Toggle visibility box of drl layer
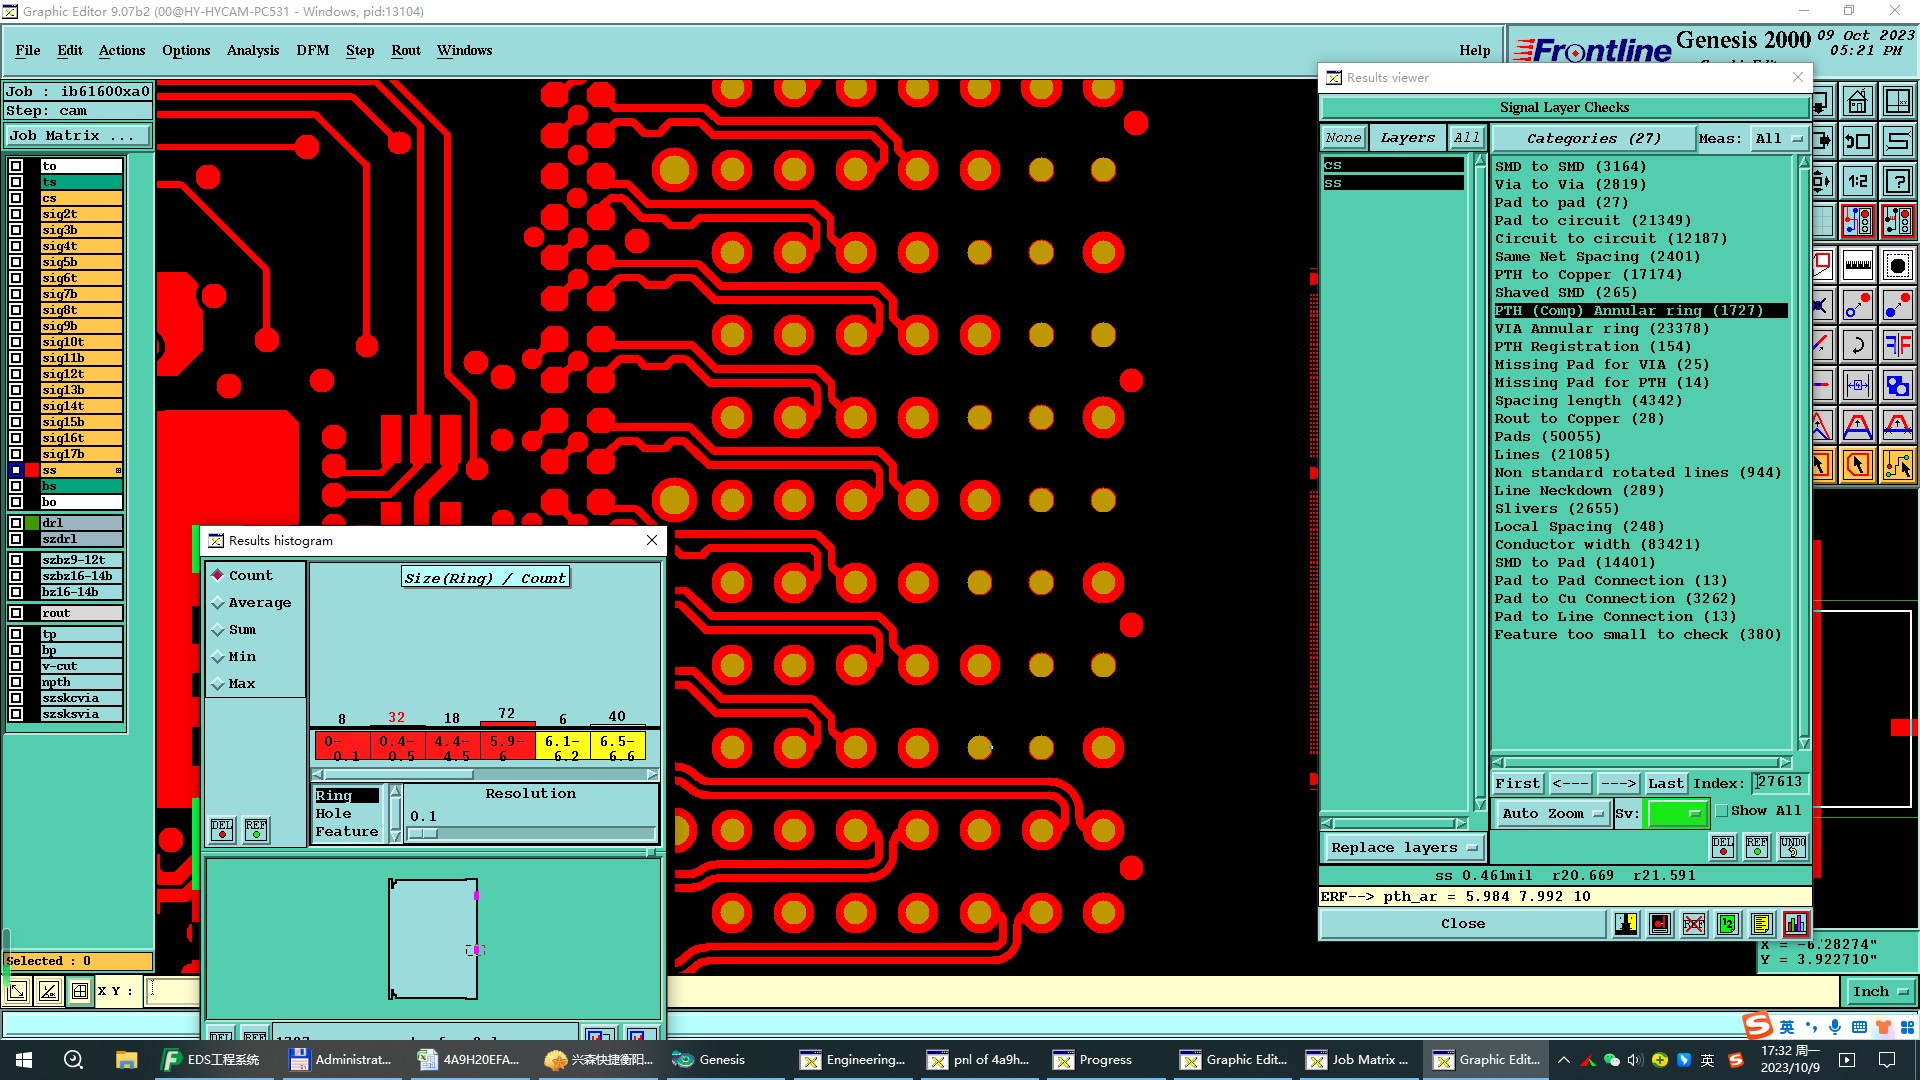The image size is (1920, 1080). [16, 523]
